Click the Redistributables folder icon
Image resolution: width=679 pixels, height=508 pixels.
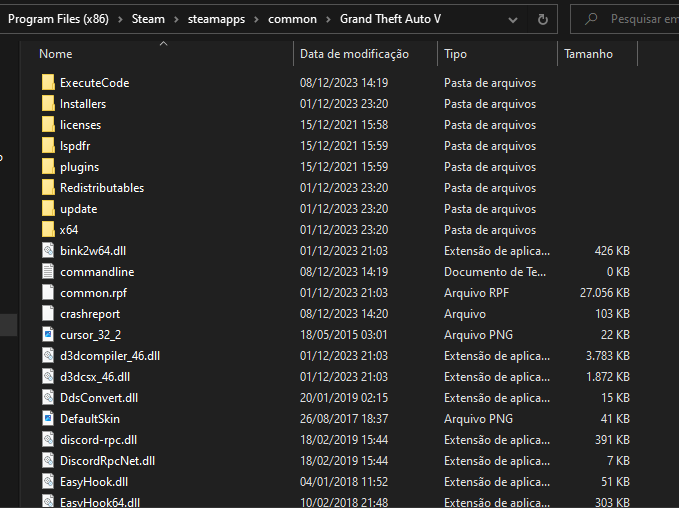tap(48, 188)
